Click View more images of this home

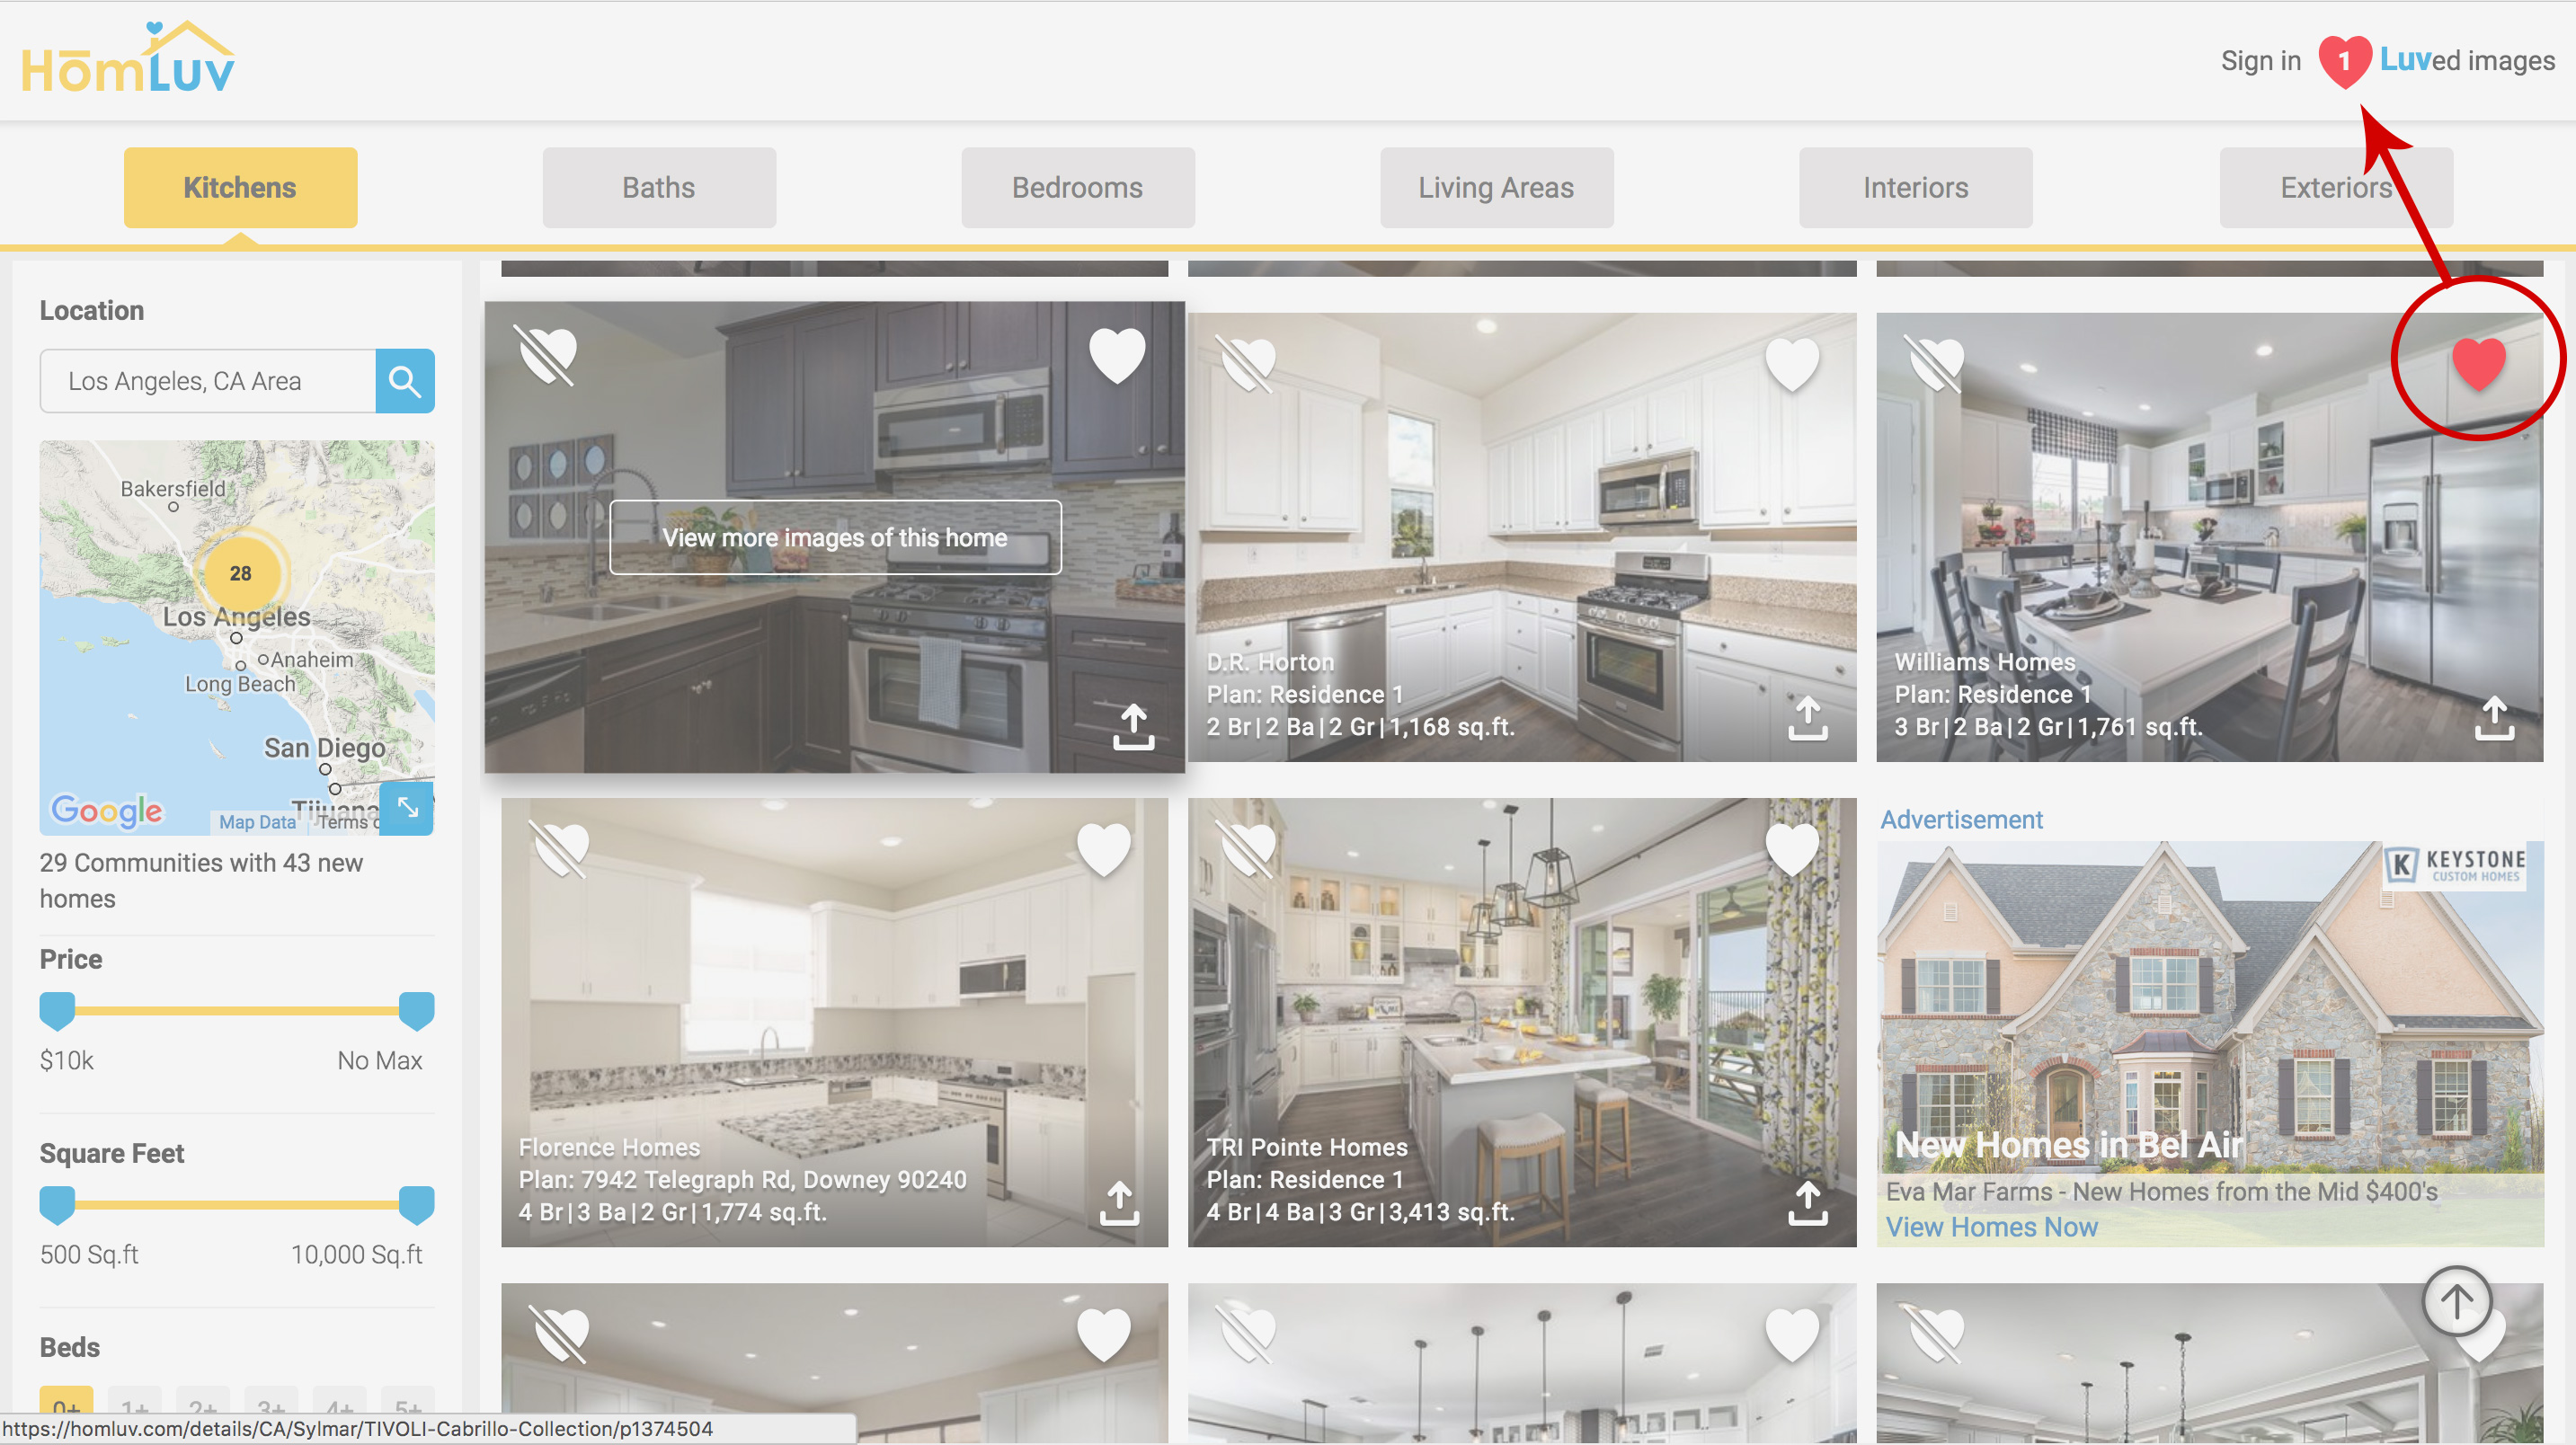tap(835, 537)
